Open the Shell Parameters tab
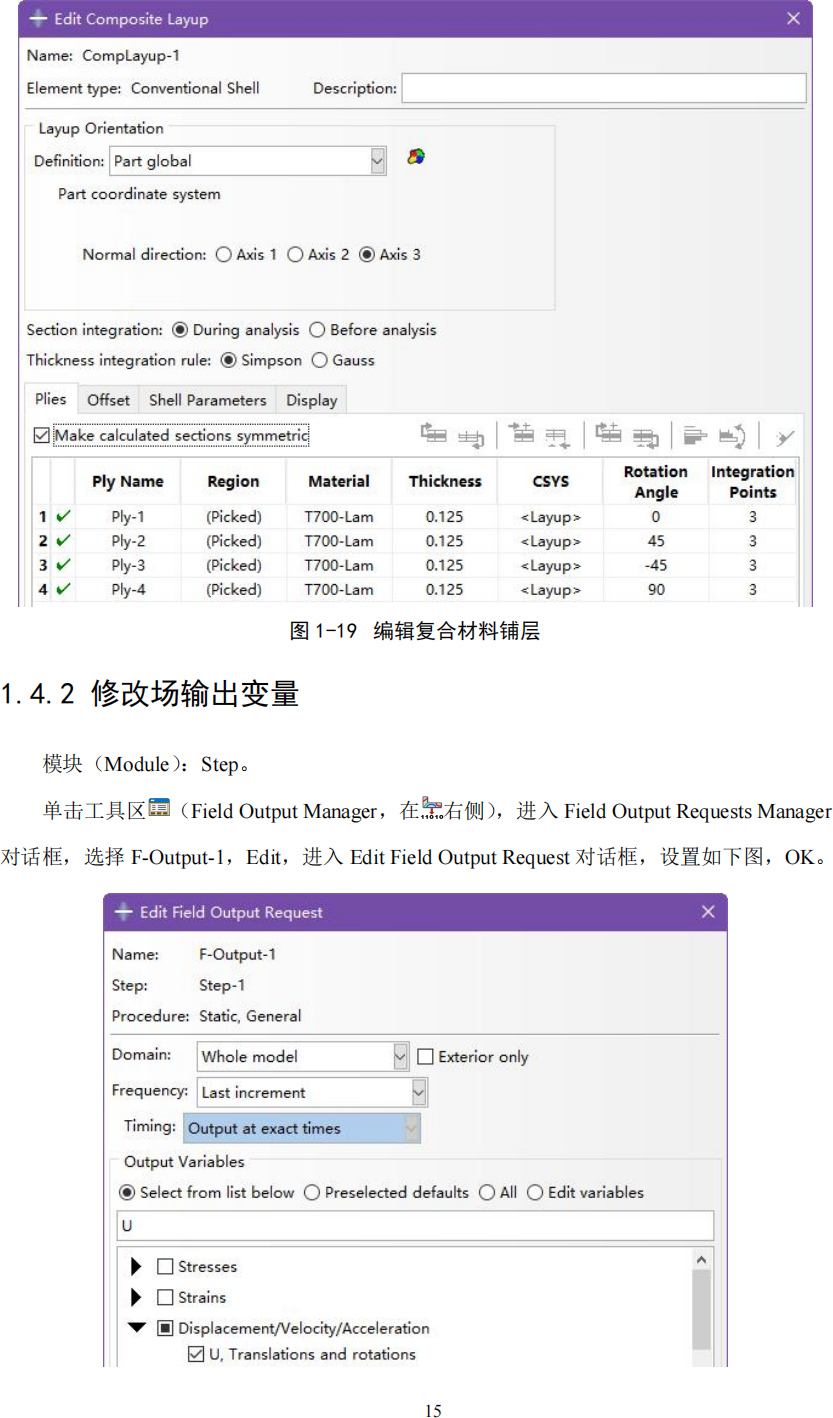Viewport: 833px width, 1418px height. click(207, 400)
